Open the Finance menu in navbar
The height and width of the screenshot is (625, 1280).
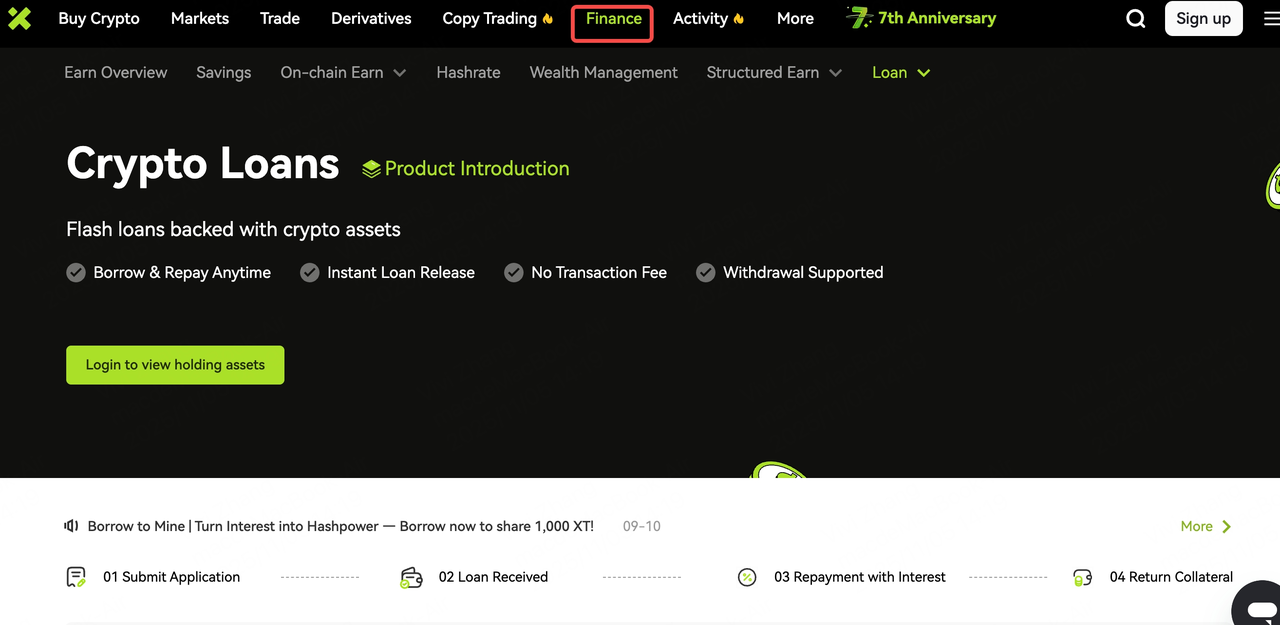tap(613, 19)
